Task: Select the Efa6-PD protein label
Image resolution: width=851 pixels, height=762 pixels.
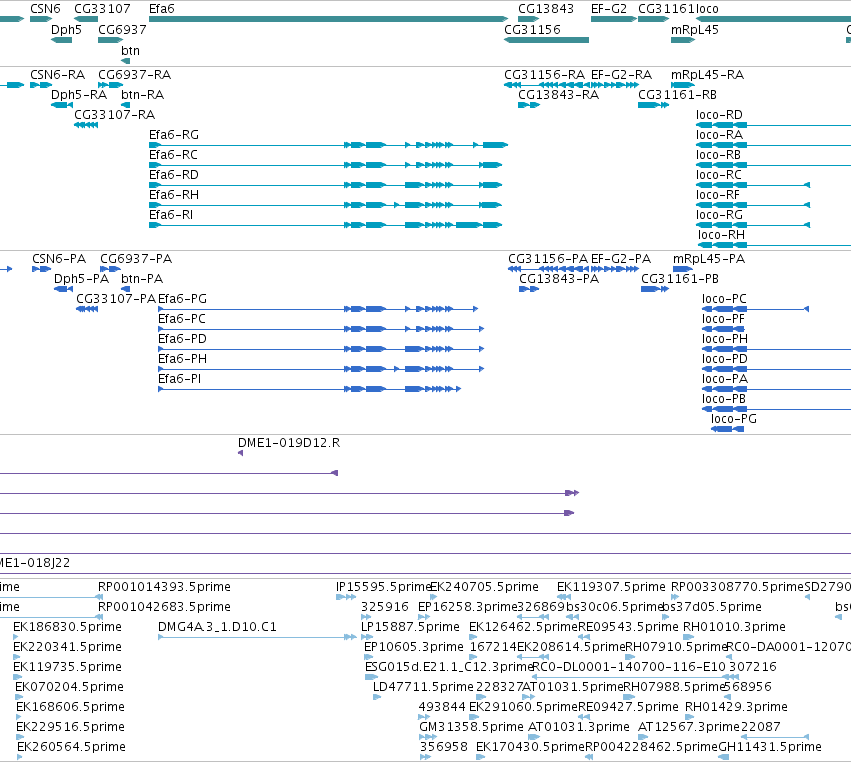Action: [x=182, y=339]
